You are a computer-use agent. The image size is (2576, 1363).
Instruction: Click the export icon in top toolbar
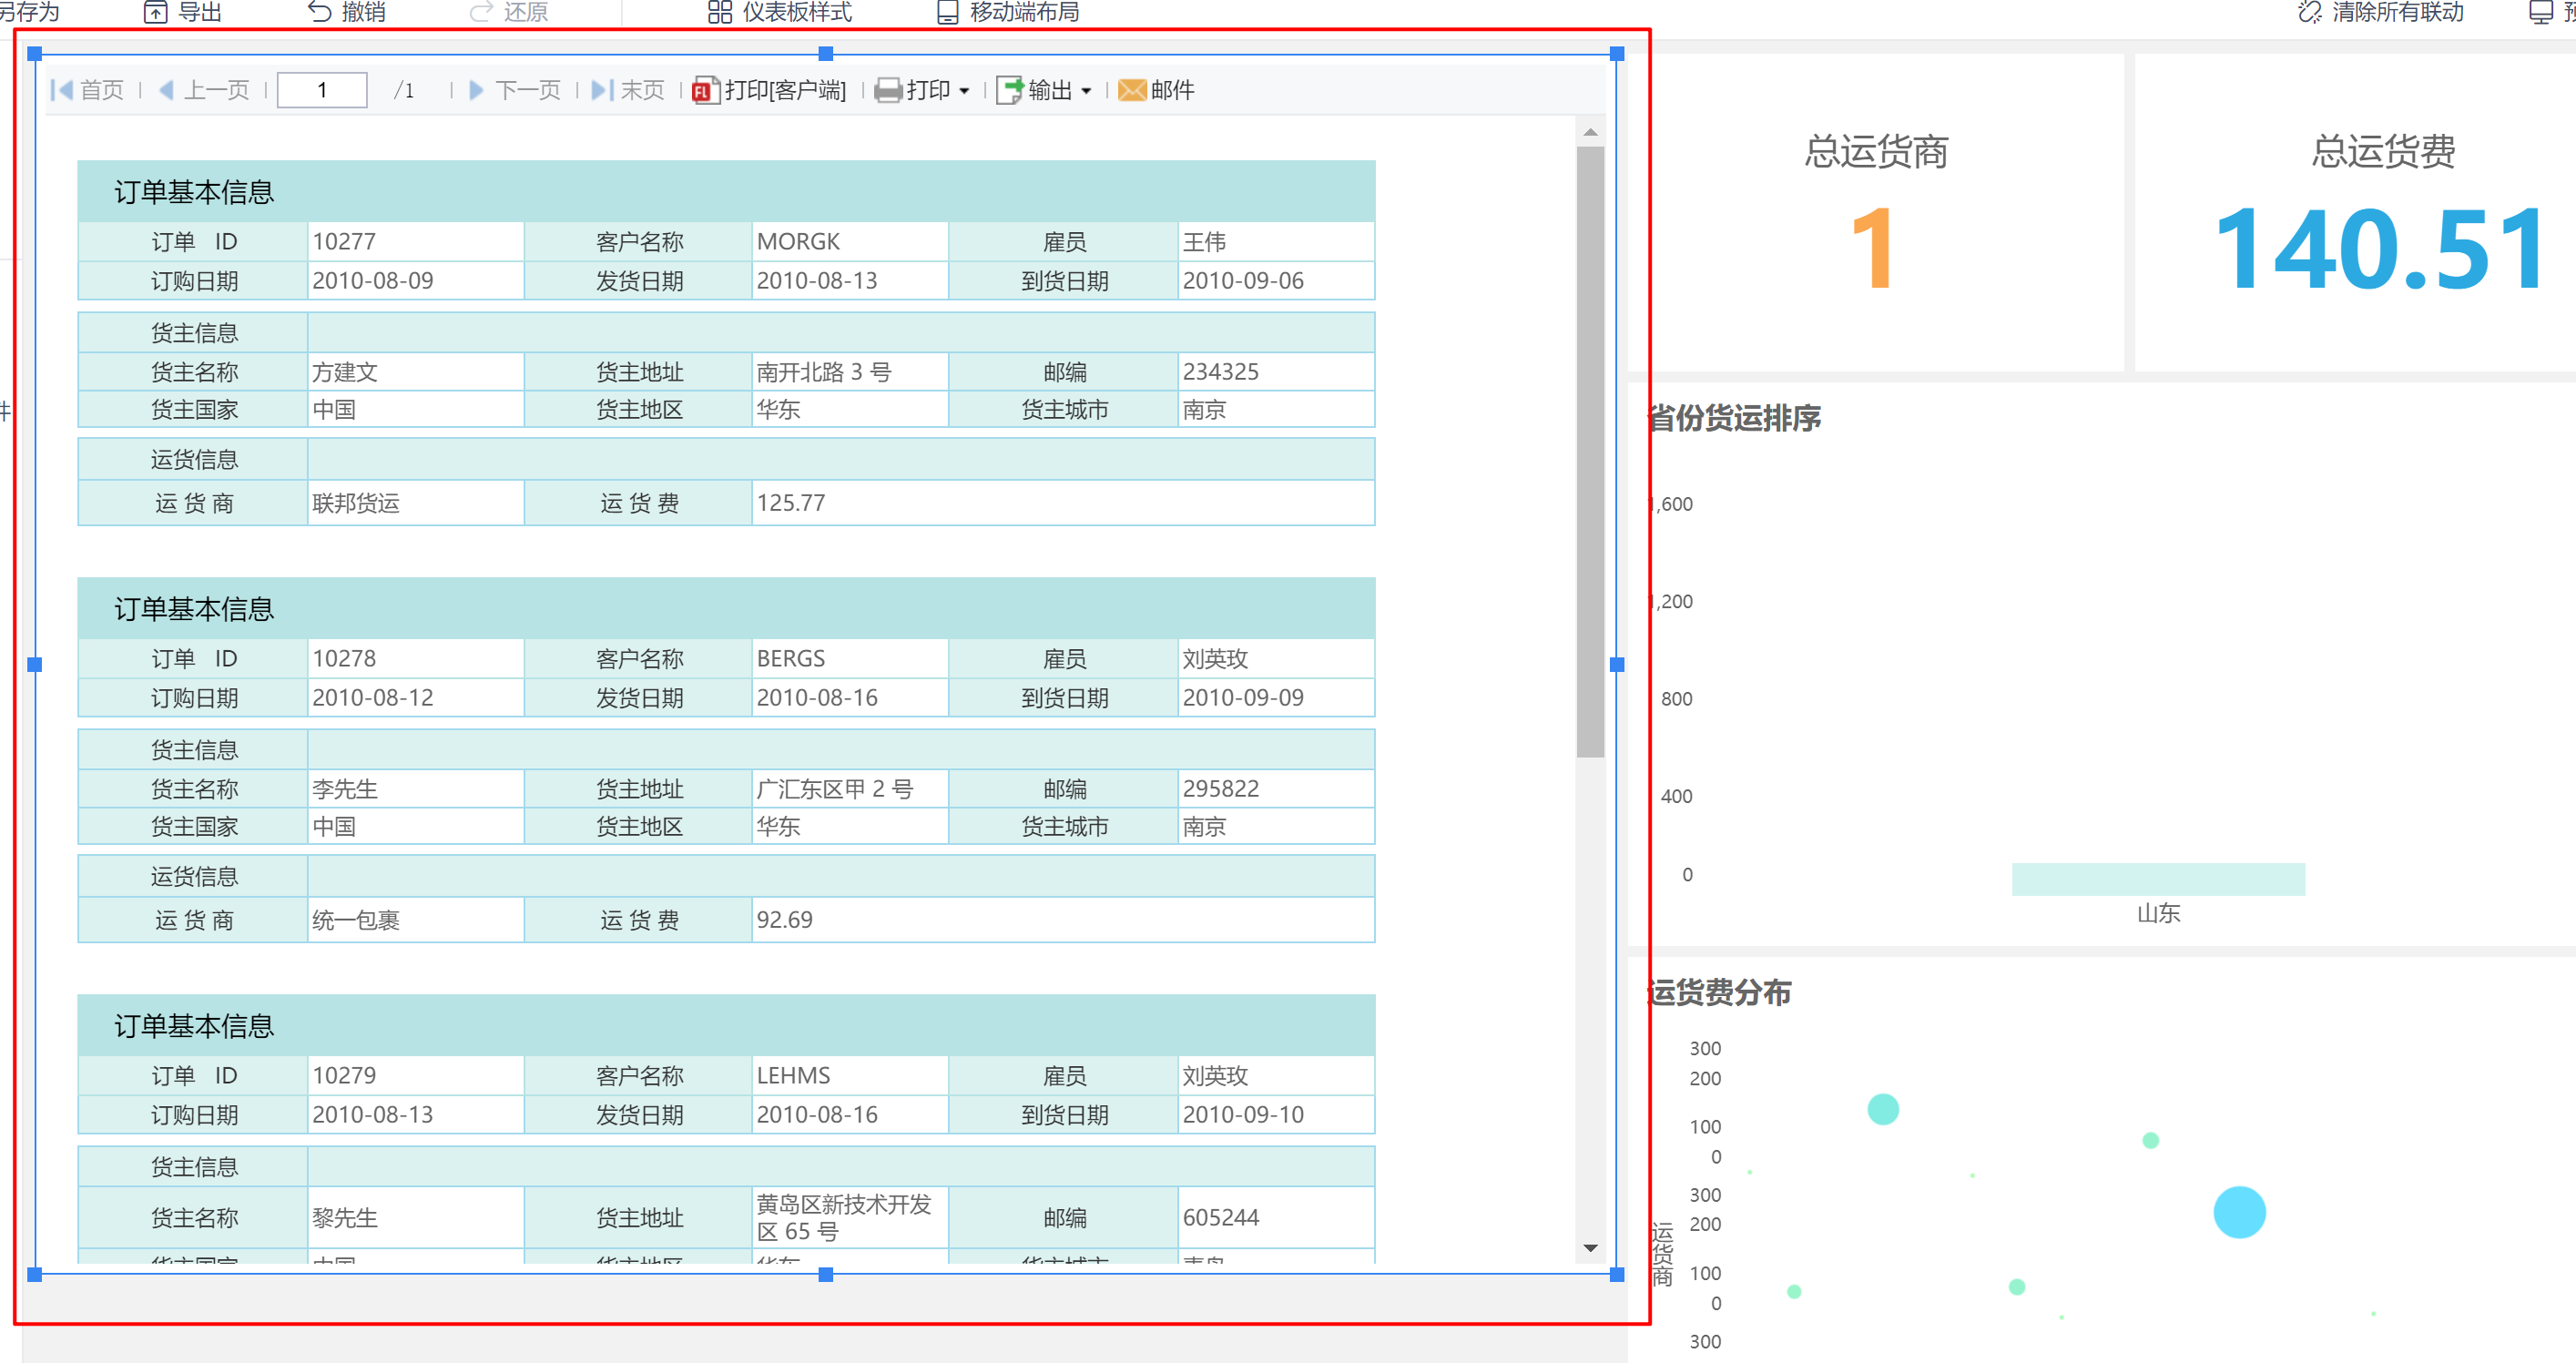click(x=155, y=12)
